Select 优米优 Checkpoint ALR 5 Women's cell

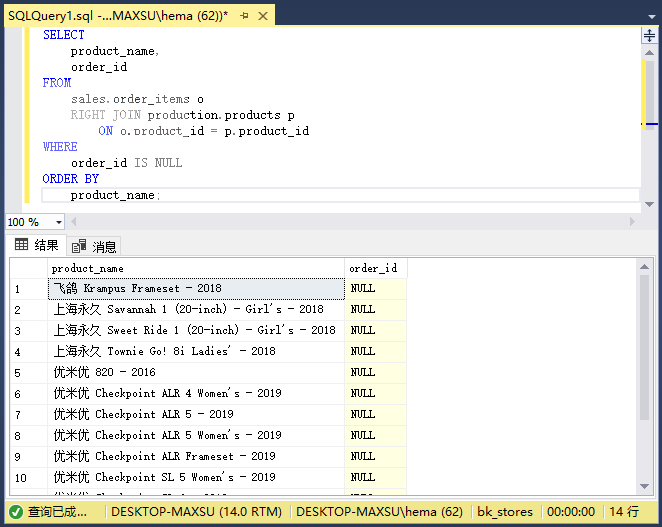[x=196, y=435]
